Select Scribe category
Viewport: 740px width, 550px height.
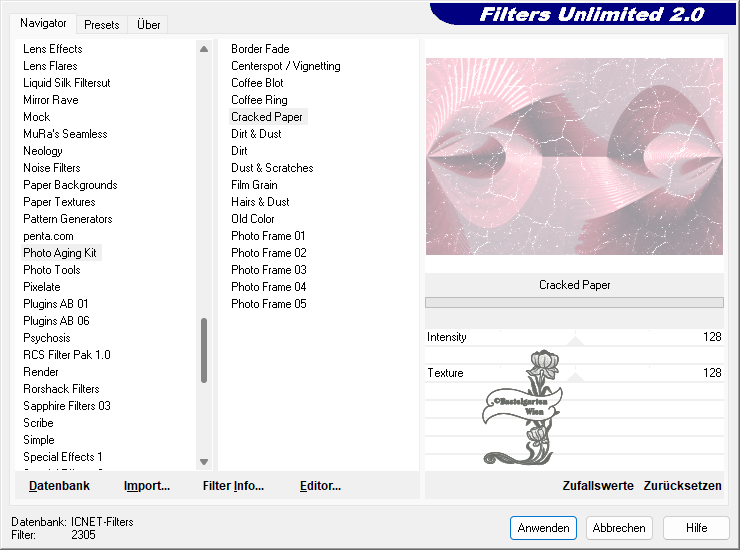[38, 423]
